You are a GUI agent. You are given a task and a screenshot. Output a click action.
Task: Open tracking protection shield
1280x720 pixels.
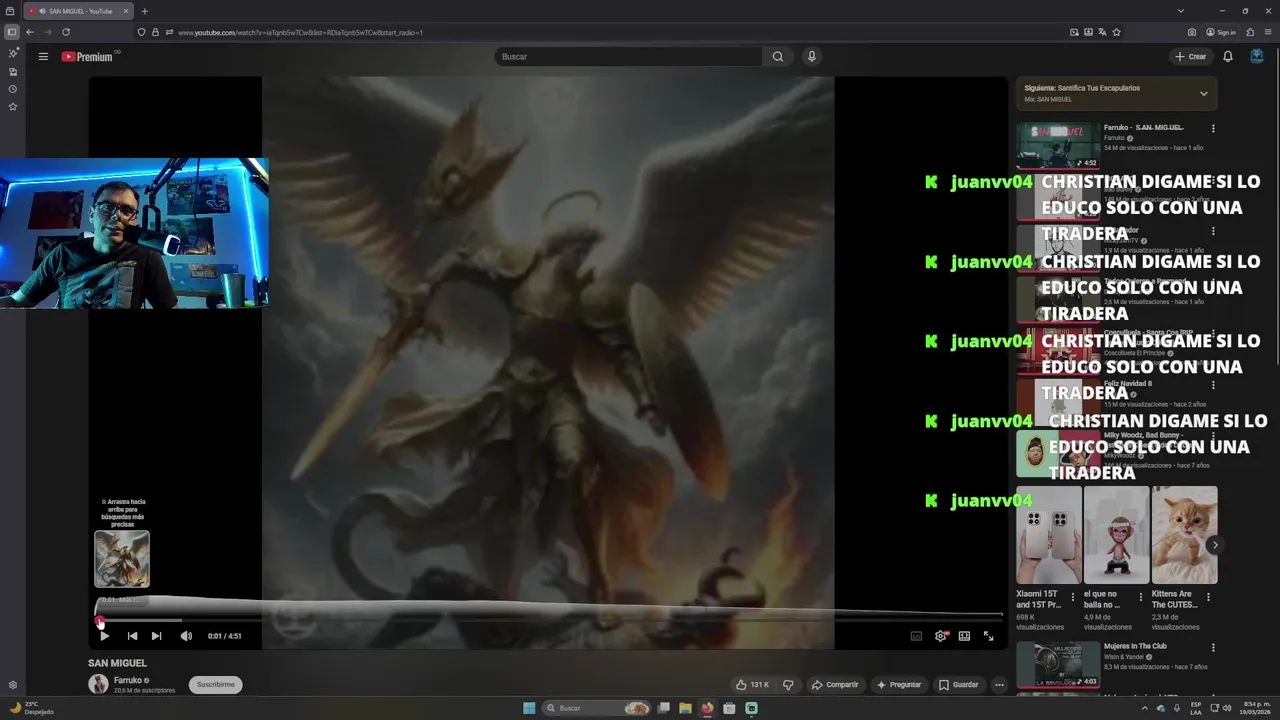click(142, 32)
